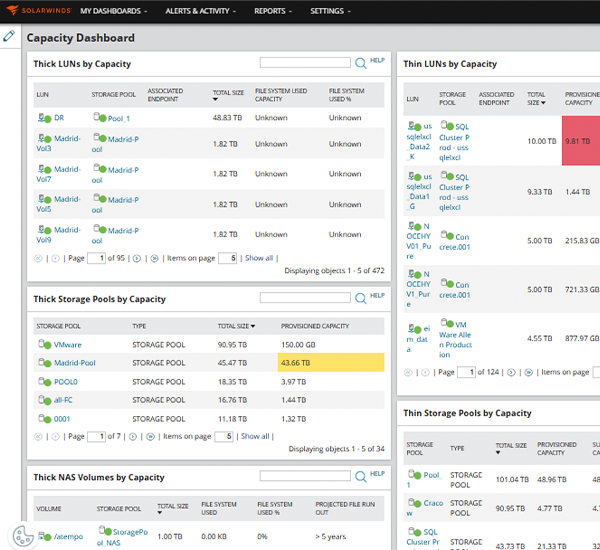Screen dimensions: 600x550
Task: Jump to last page of Thick Storage Pools
Action: 150,436
